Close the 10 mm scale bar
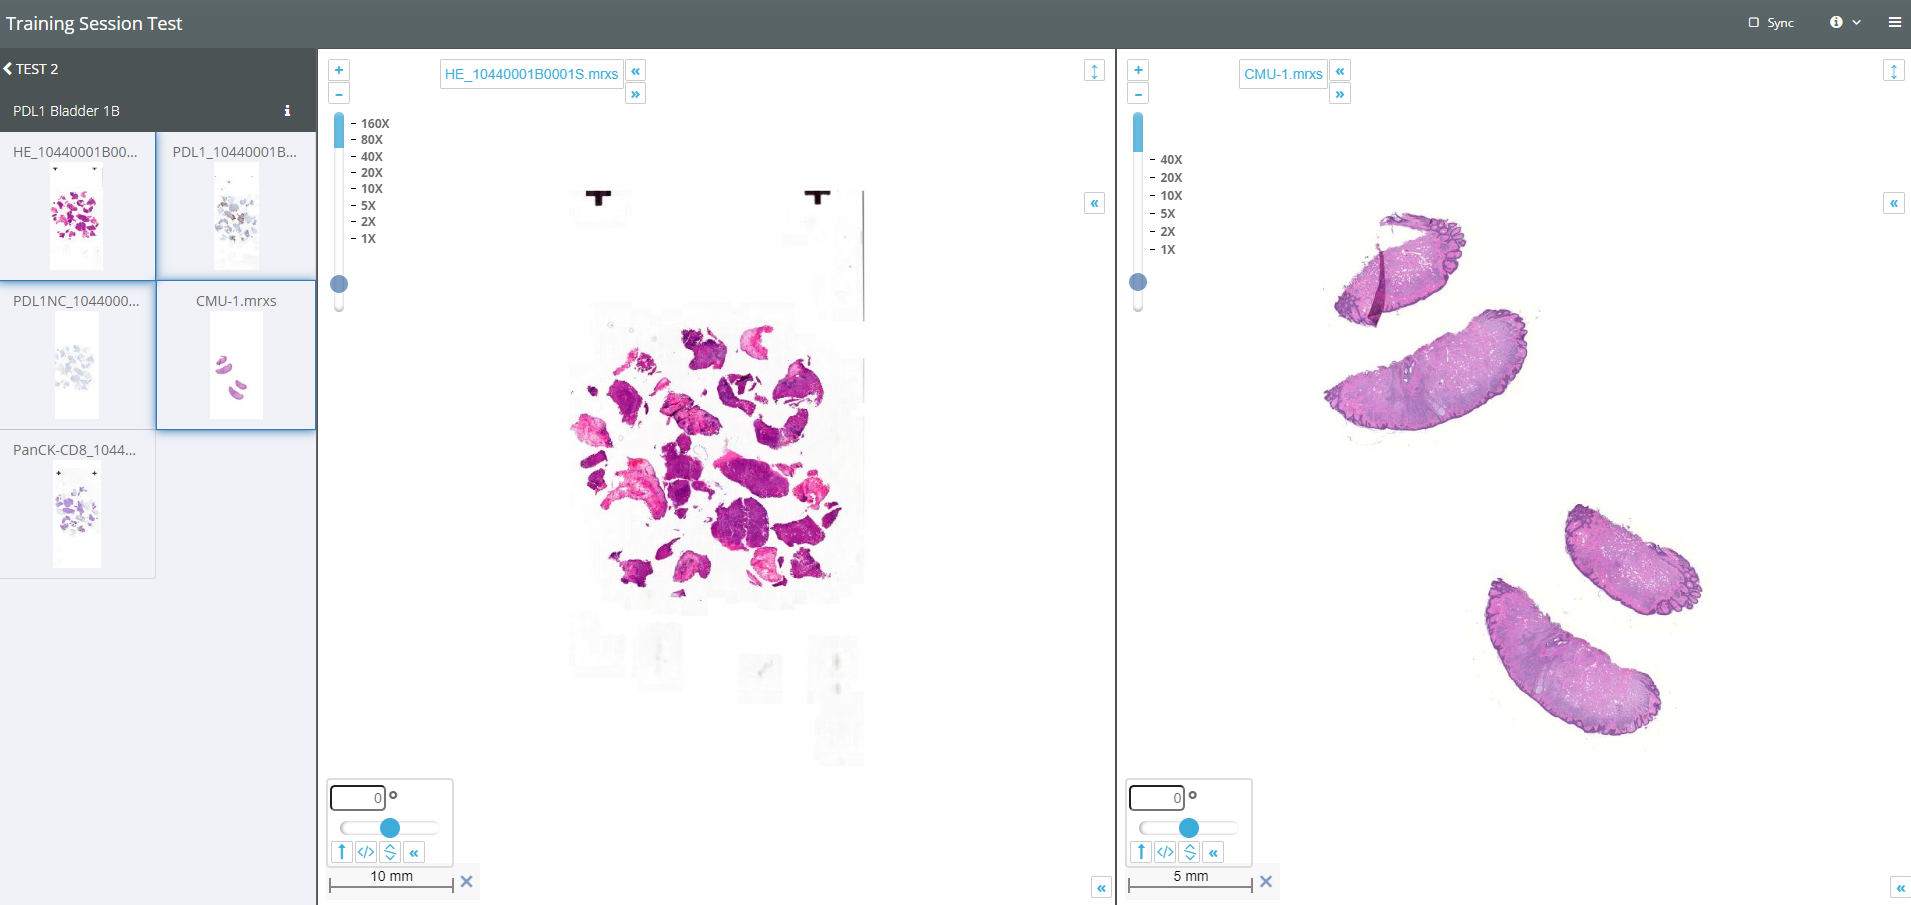Viewport: 1911px width, 905px height. click(x=466, y=881)
